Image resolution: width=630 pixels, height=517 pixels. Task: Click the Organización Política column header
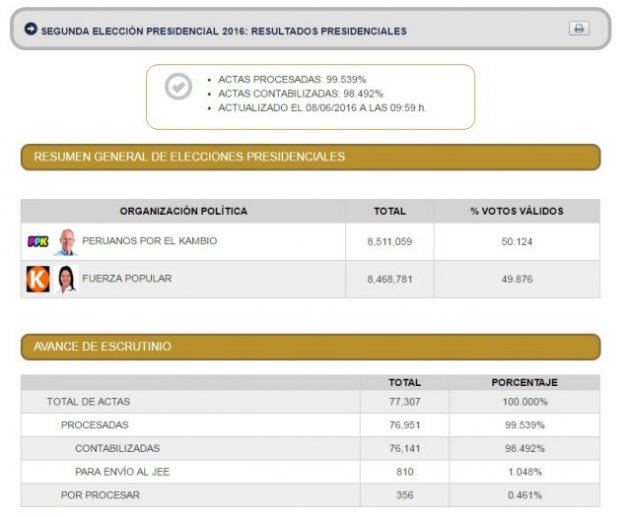pos(183,211)
